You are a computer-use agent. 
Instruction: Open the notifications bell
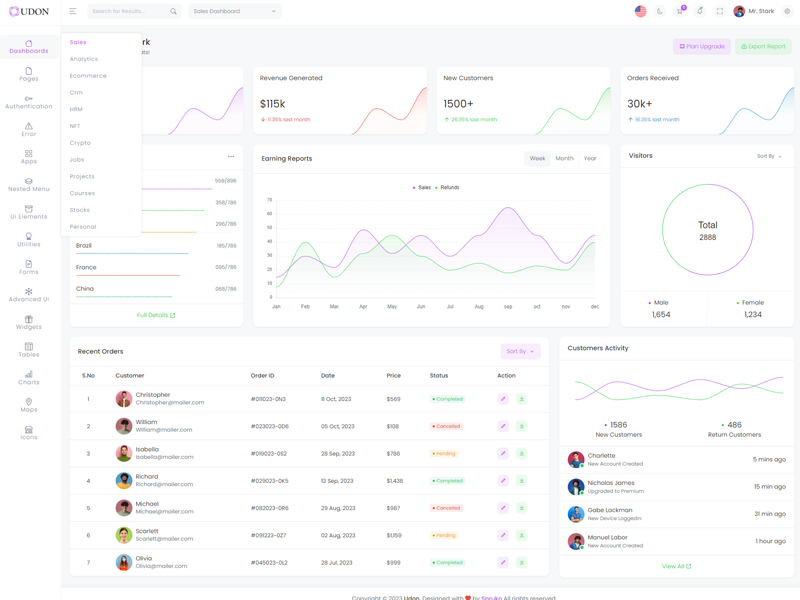[700, 11]
